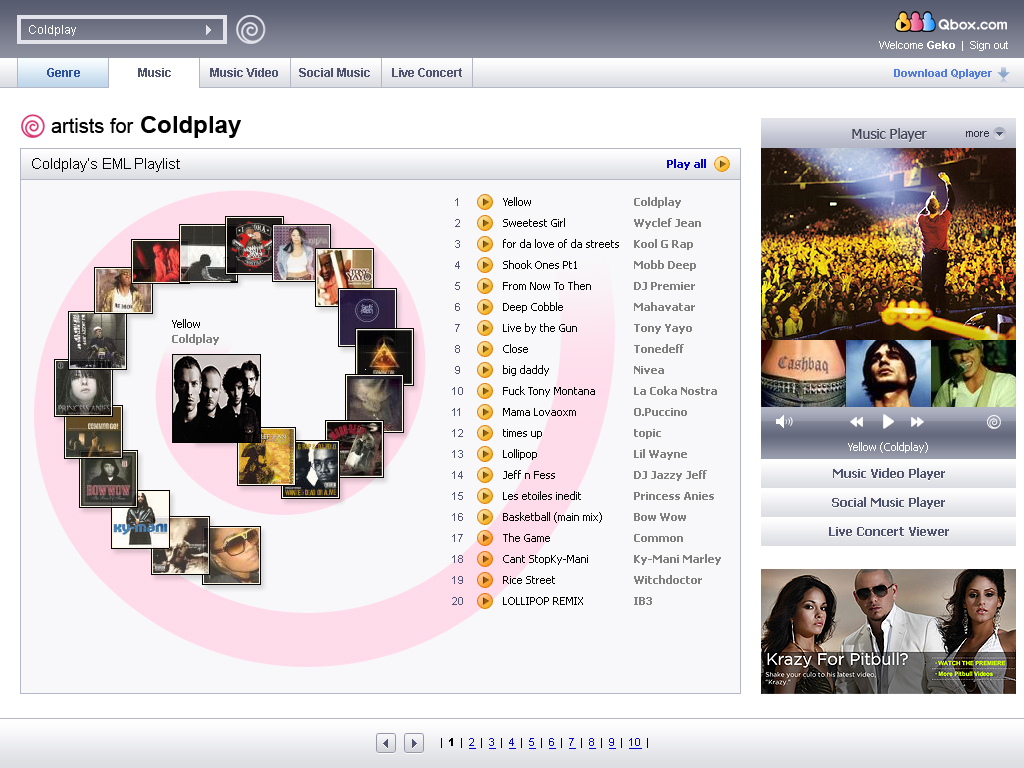This screenshot has height=768, width=1024.
Task: Play track 9 big daddy
Action: (485, 370)
